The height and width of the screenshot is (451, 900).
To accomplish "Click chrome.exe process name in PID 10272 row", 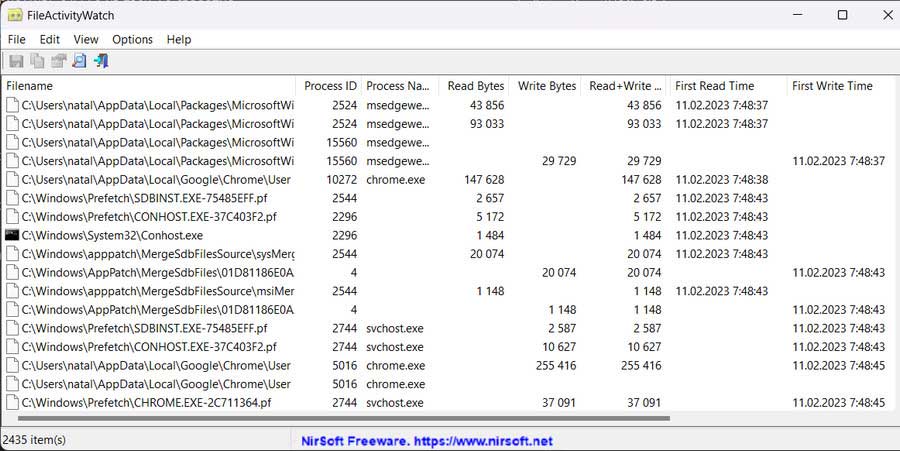I will [395, 180].
